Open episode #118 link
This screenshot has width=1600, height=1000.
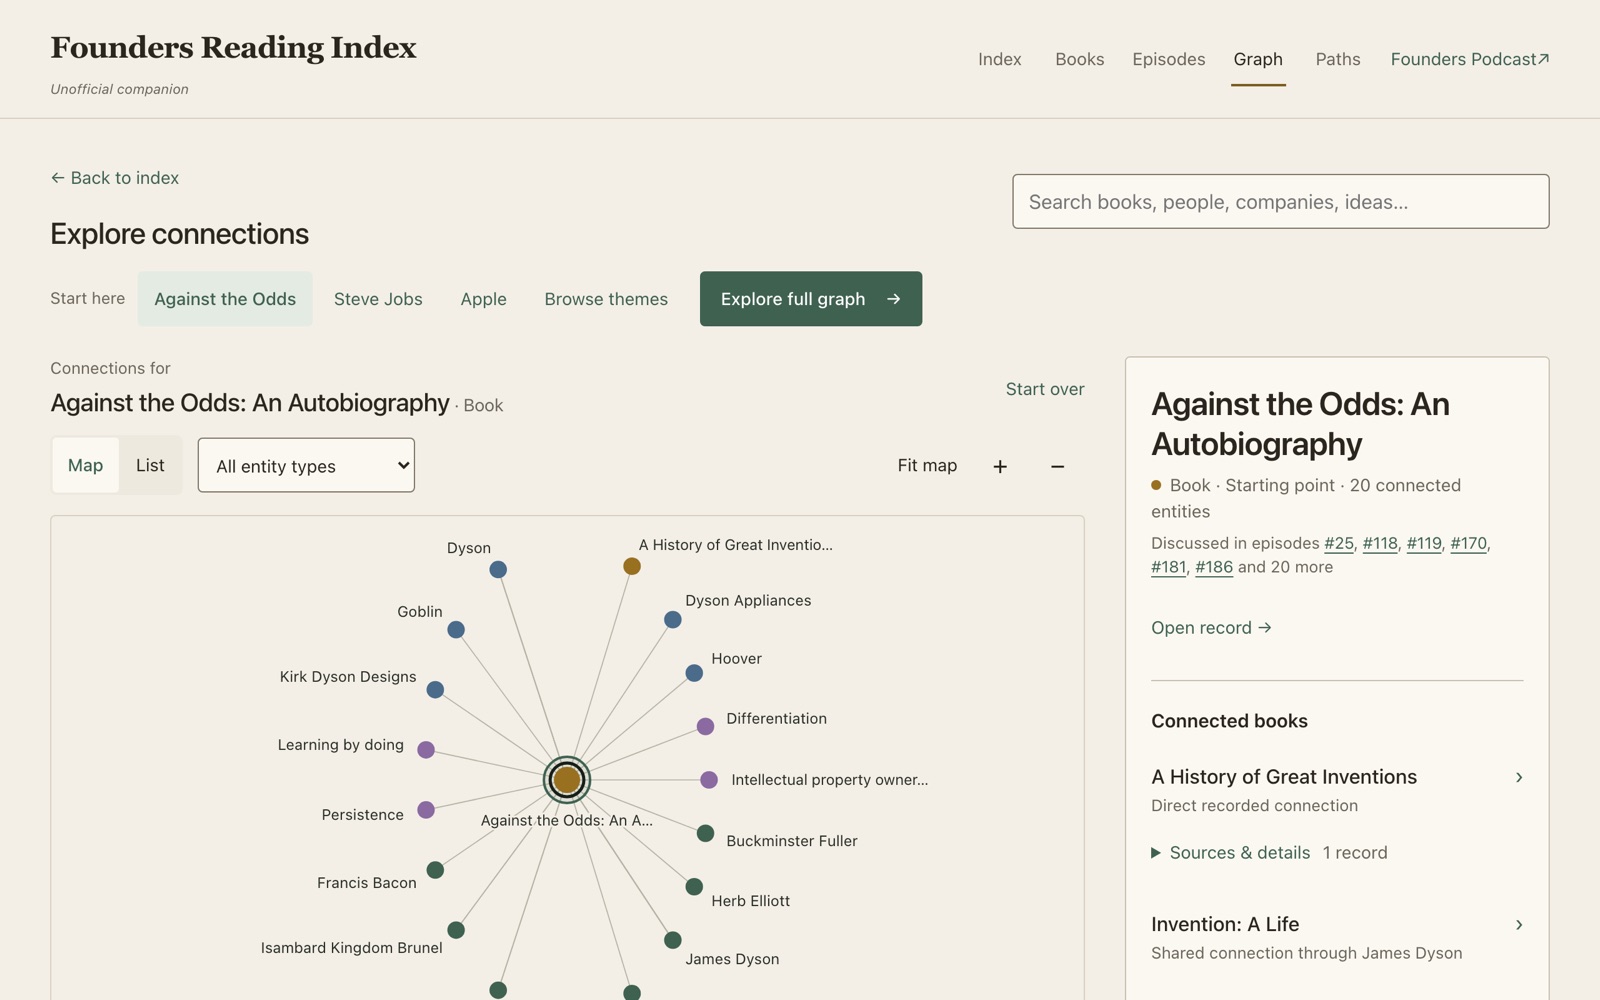[x=1380, y=543]
